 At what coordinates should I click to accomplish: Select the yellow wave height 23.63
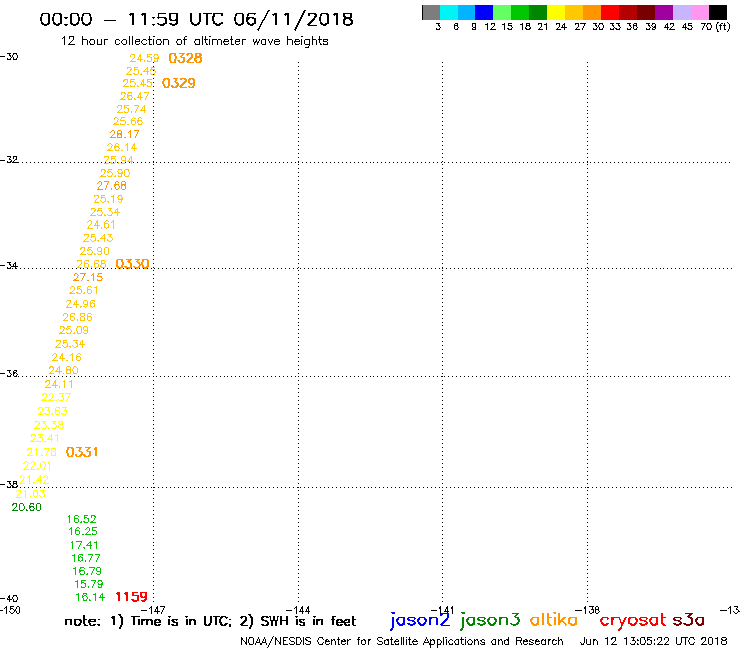[52, 411]
